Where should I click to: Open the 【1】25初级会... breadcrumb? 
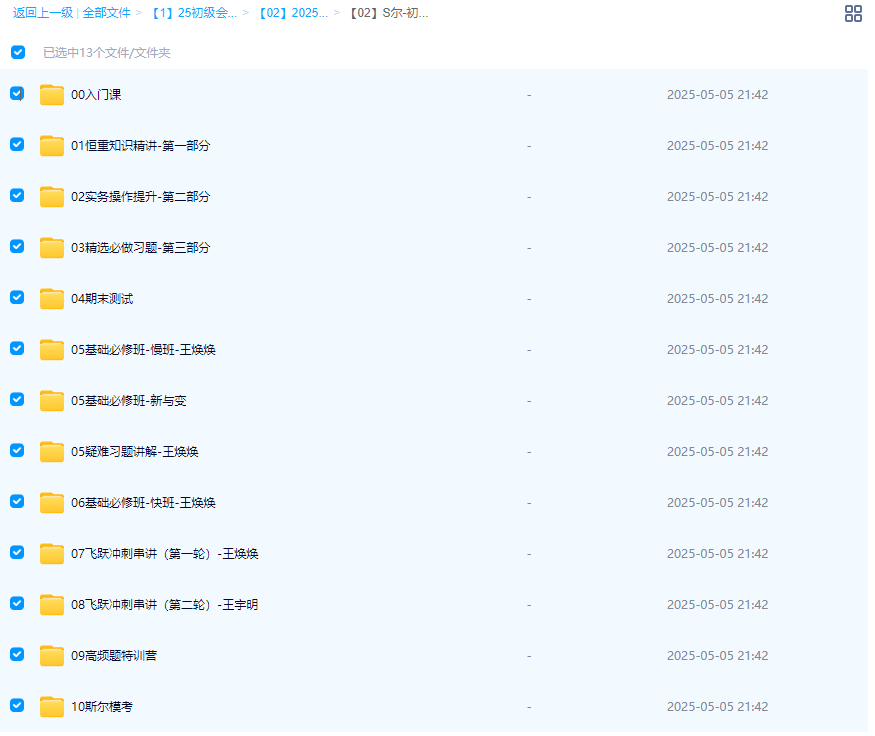pos(194,13)
